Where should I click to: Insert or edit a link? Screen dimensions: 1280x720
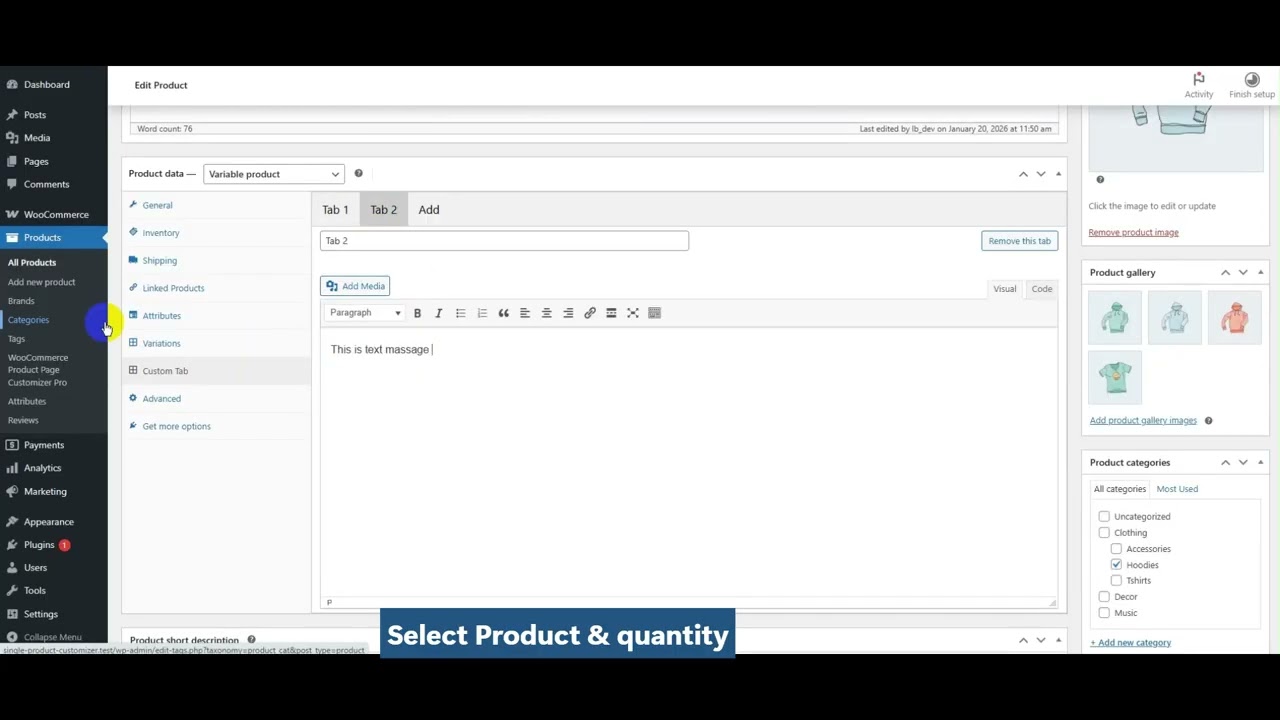(x=590, y=313)
